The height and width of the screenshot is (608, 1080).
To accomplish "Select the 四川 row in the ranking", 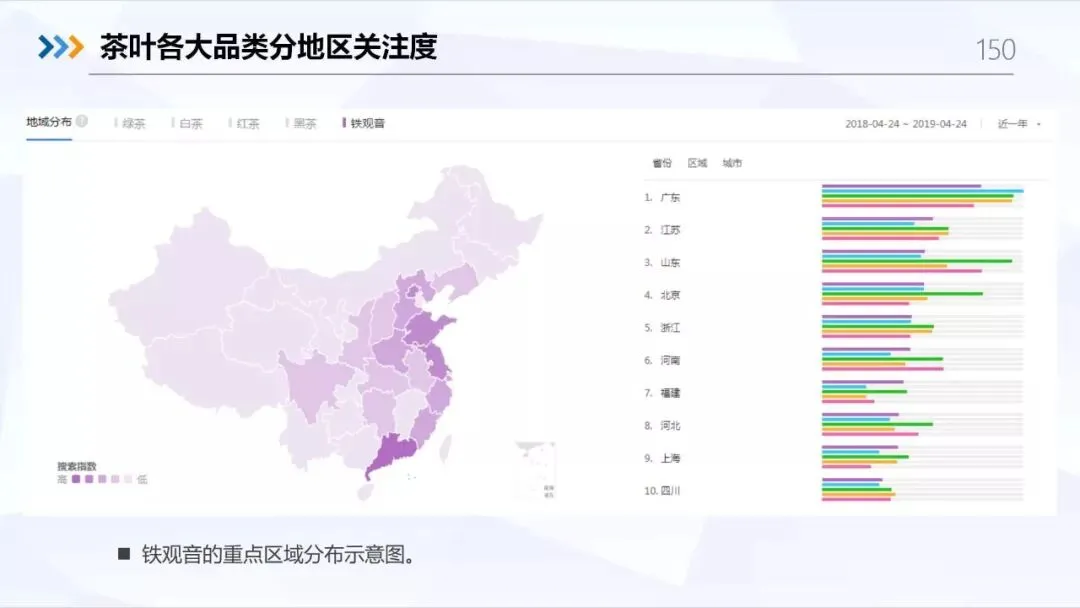I will point(833,491).
